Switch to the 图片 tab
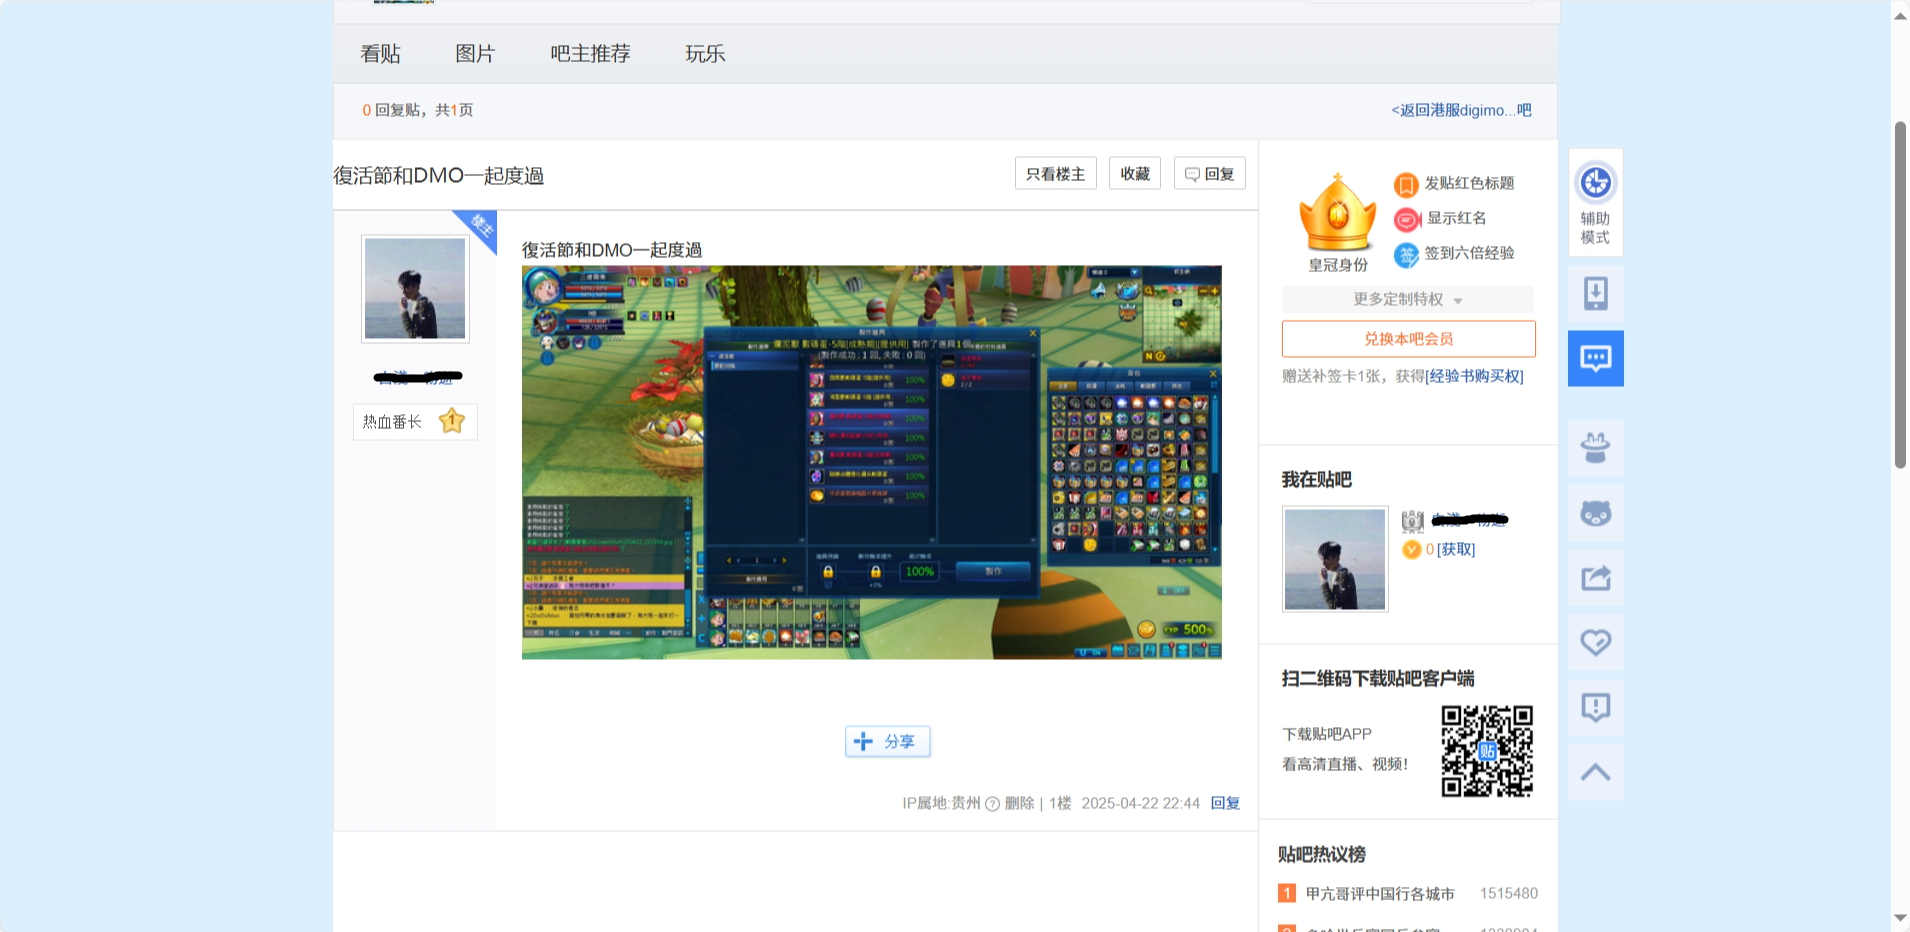The width and height of the screenshot is (1910, 932). [475, 54]
